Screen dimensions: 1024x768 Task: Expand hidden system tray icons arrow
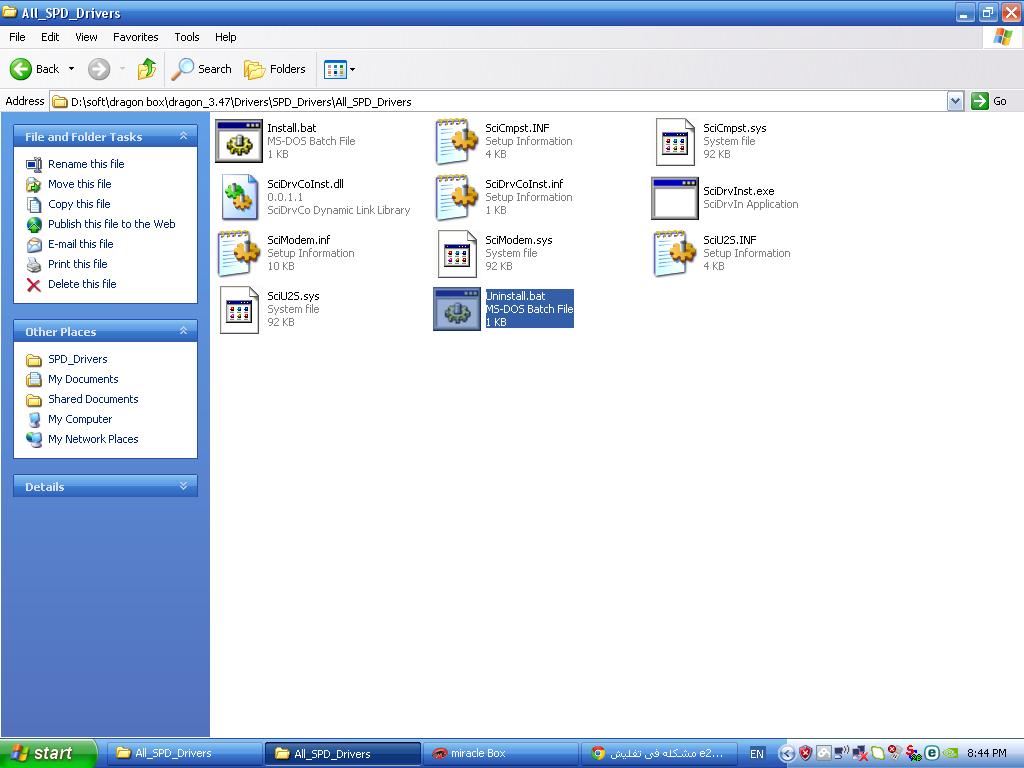click(786, 754)
